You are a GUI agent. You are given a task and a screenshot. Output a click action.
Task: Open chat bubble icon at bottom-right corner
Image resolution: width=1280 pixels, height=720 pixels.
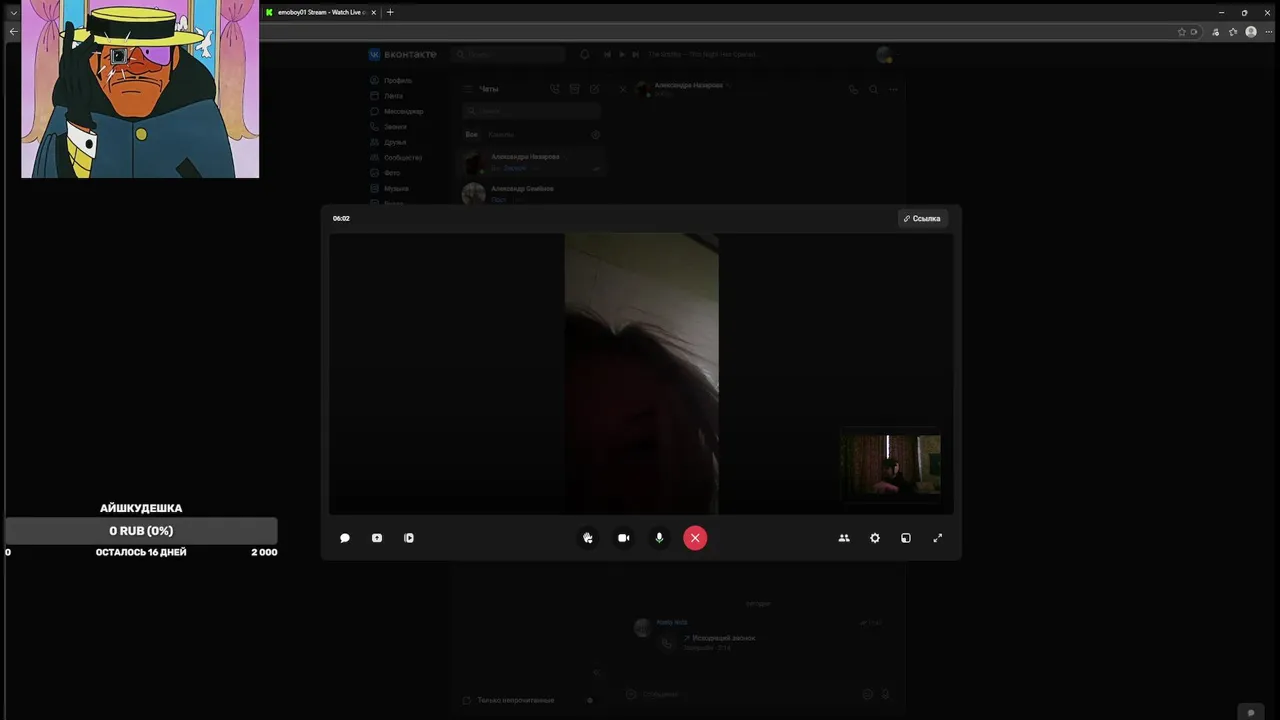[1251, 712]
